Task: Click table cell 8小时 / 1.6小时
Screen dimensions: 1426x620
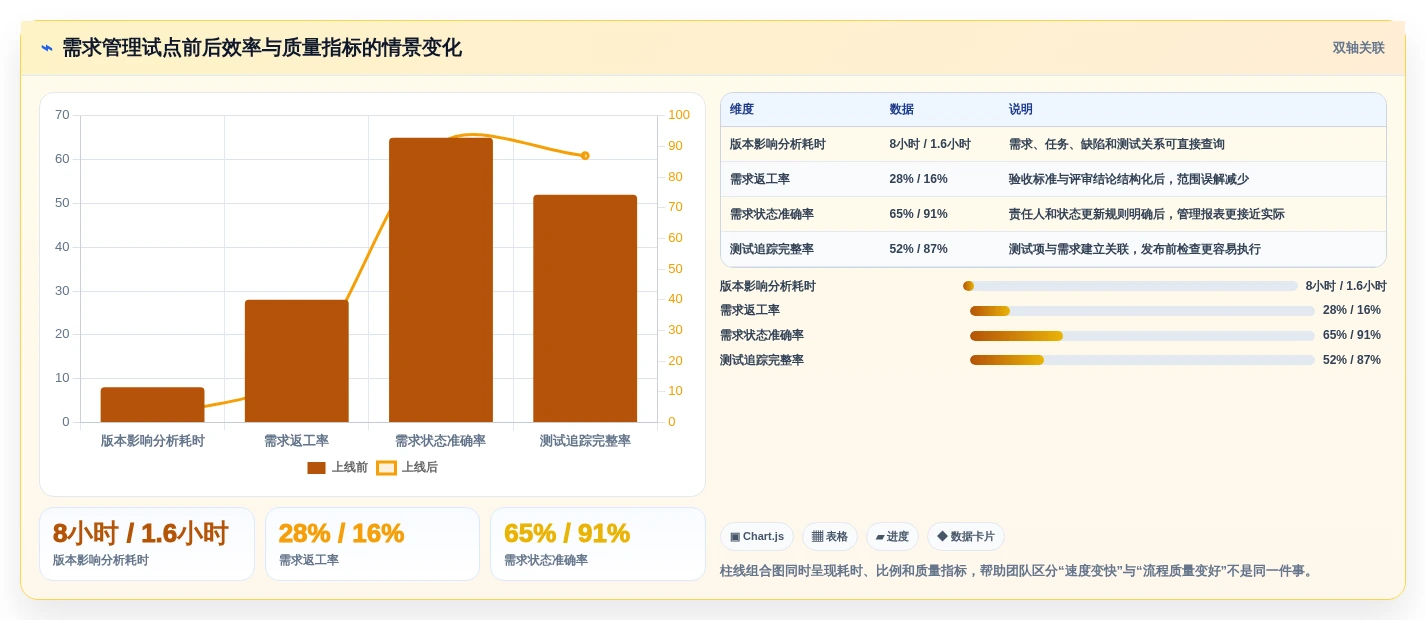Action: pyautogui.click(x=930, y=144)
